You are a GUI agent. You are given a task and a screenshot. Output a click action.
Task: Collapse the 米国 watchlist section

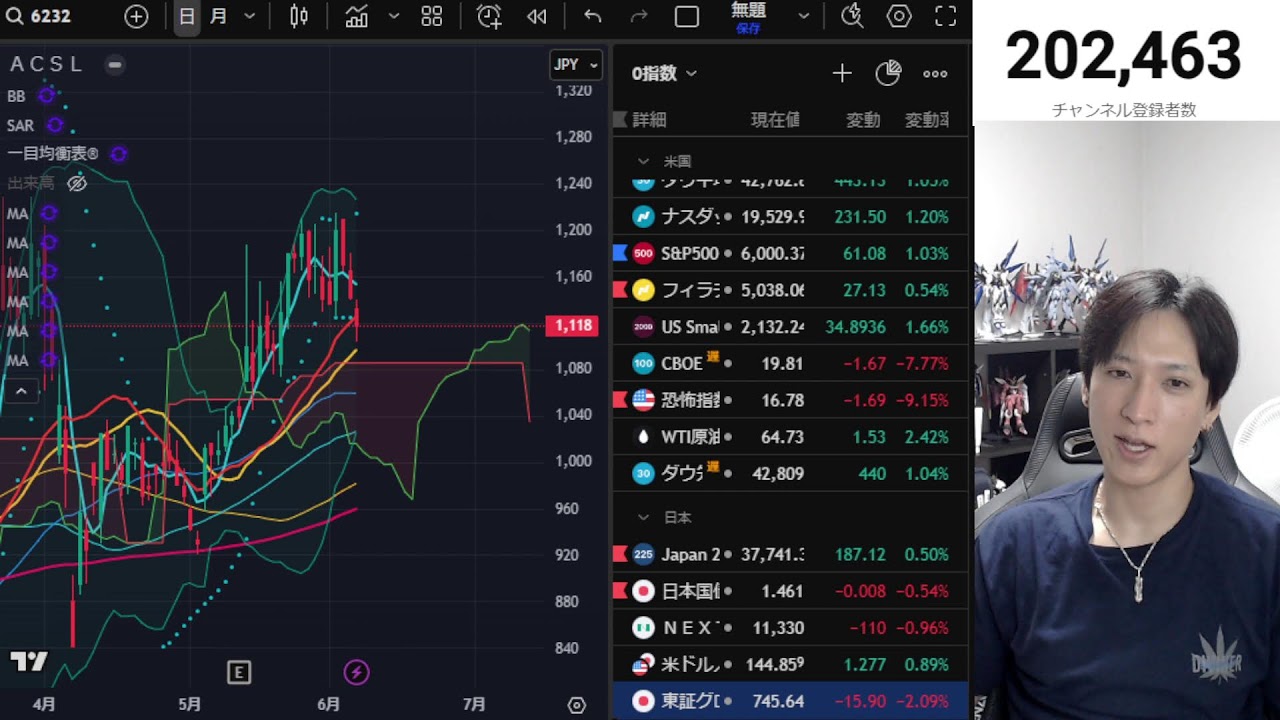pyautogui.click(x=643, y=161)
